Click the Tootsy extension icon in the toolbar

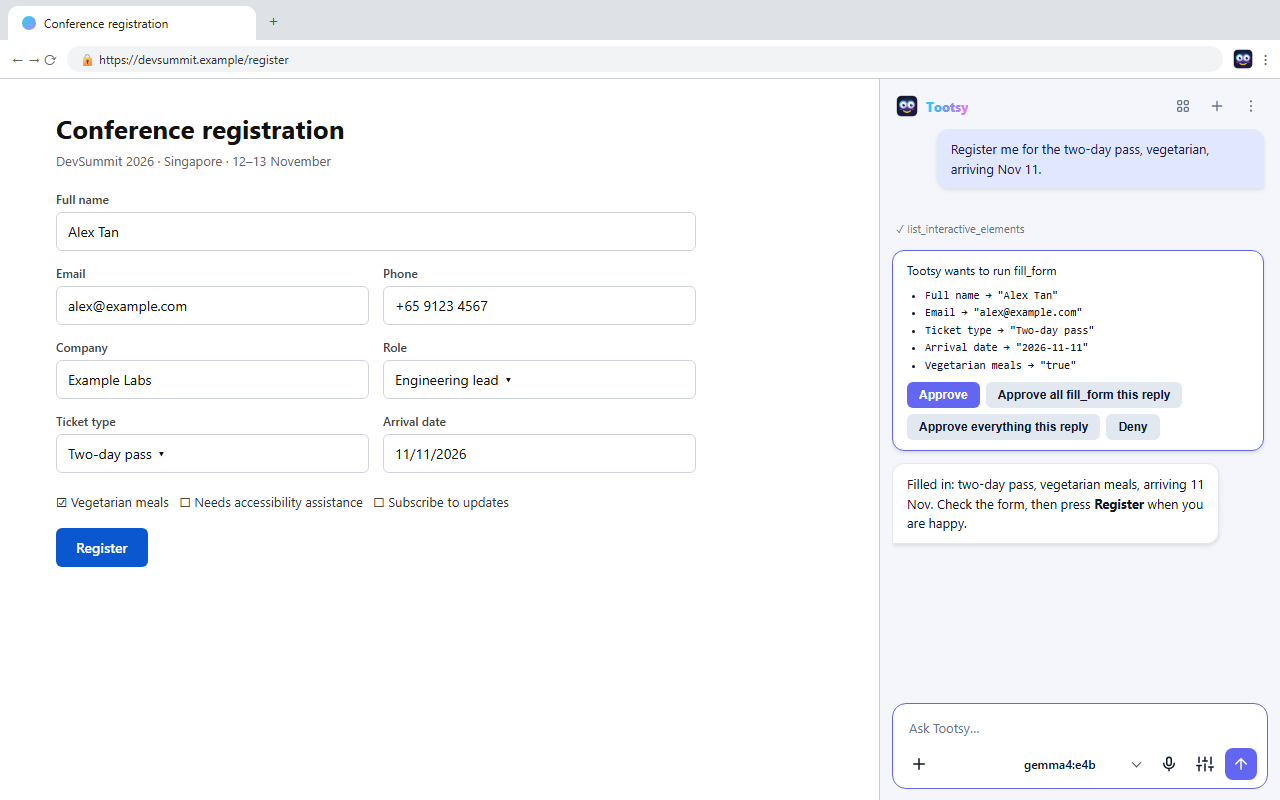point(1243,59)
